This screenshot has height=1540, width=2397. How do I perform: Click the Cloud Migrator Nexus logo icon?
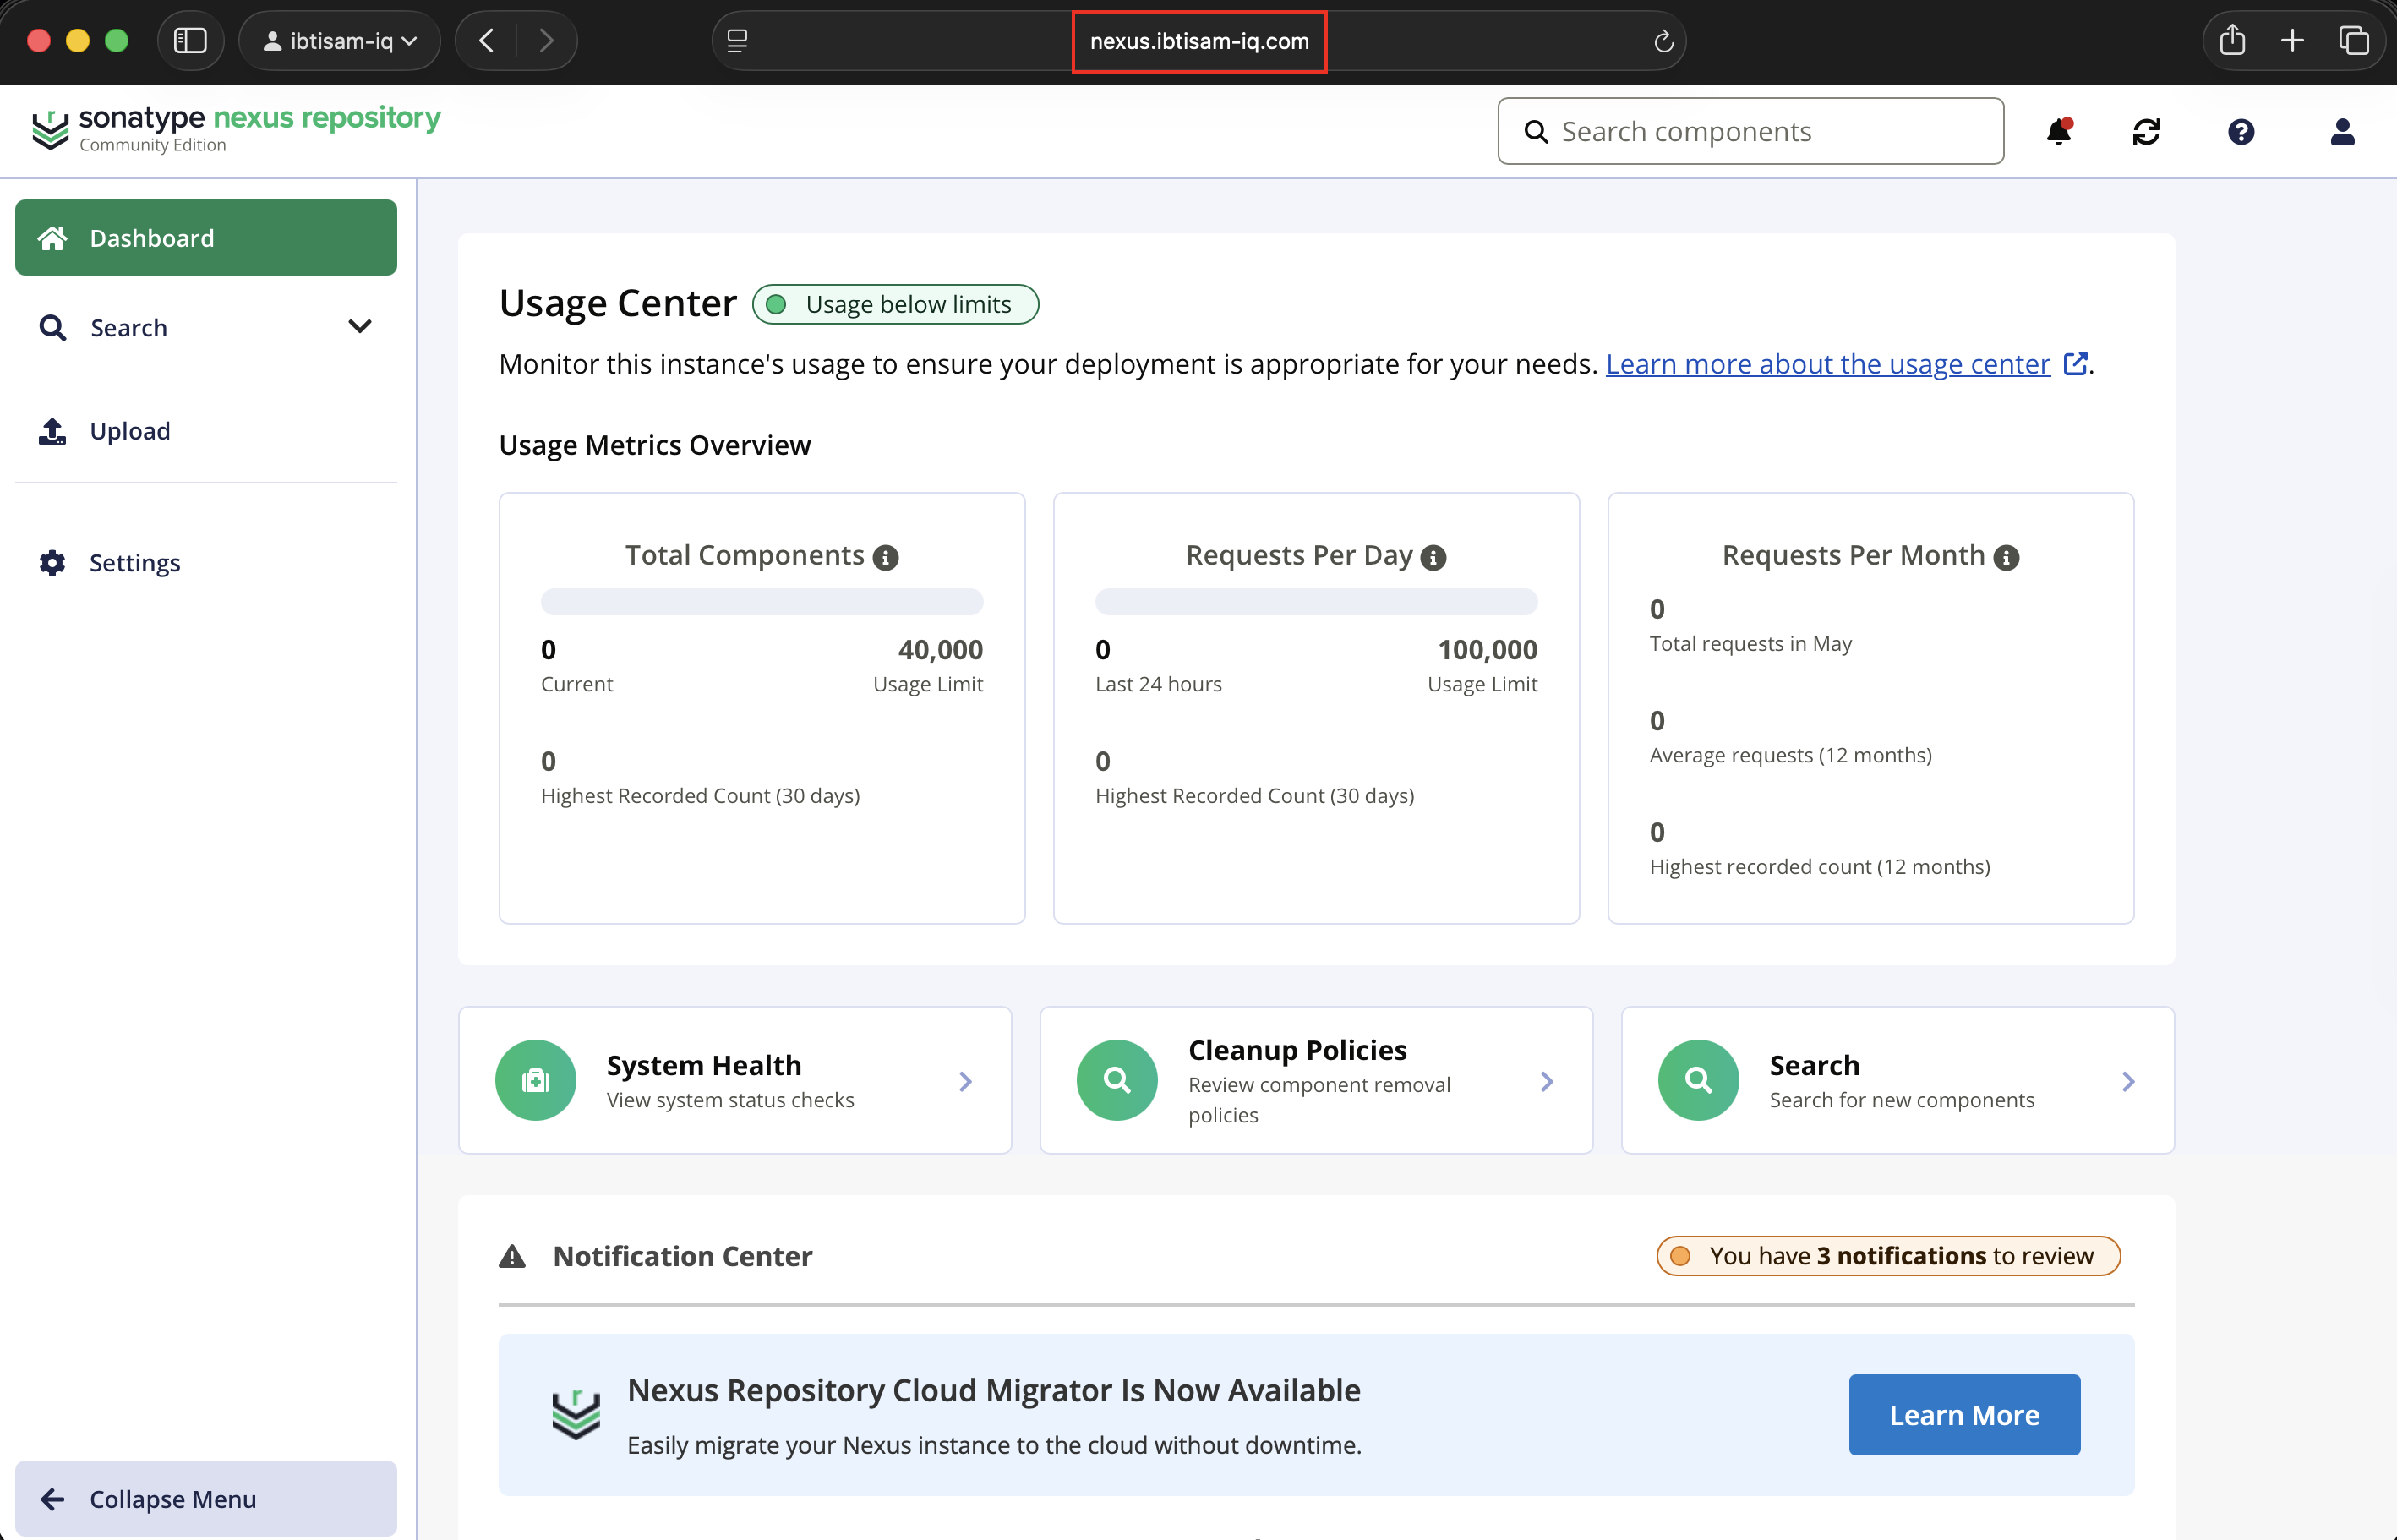[576, 1414]
